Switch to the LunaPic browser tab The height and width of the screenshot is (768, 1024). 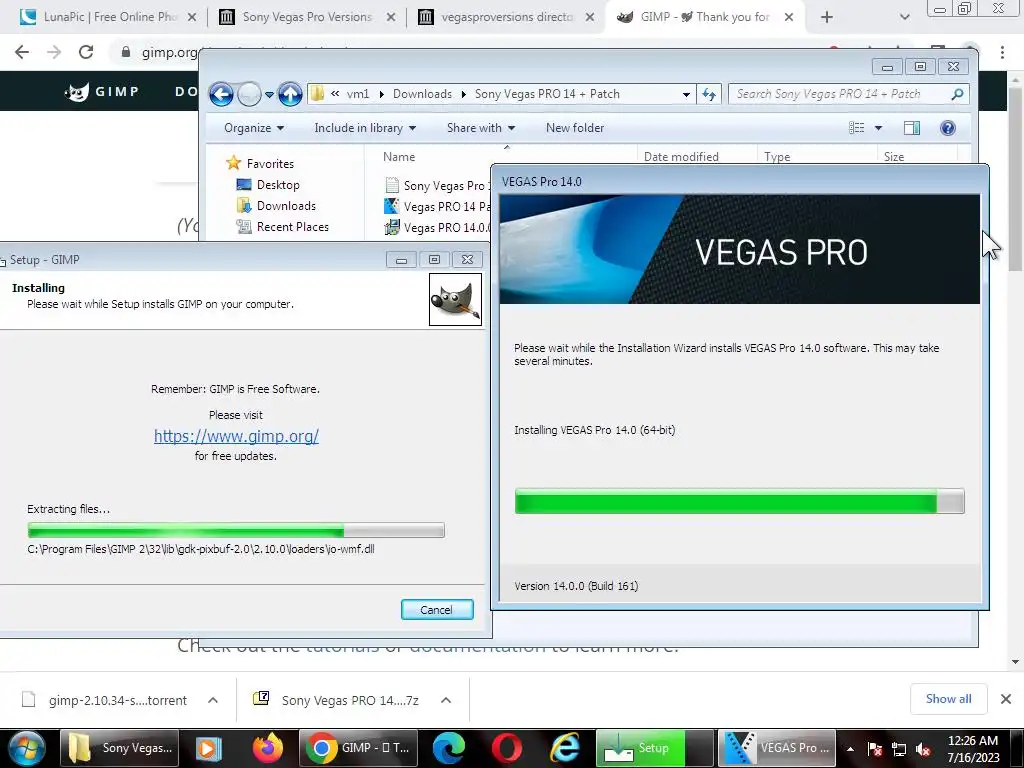point(108,17)
